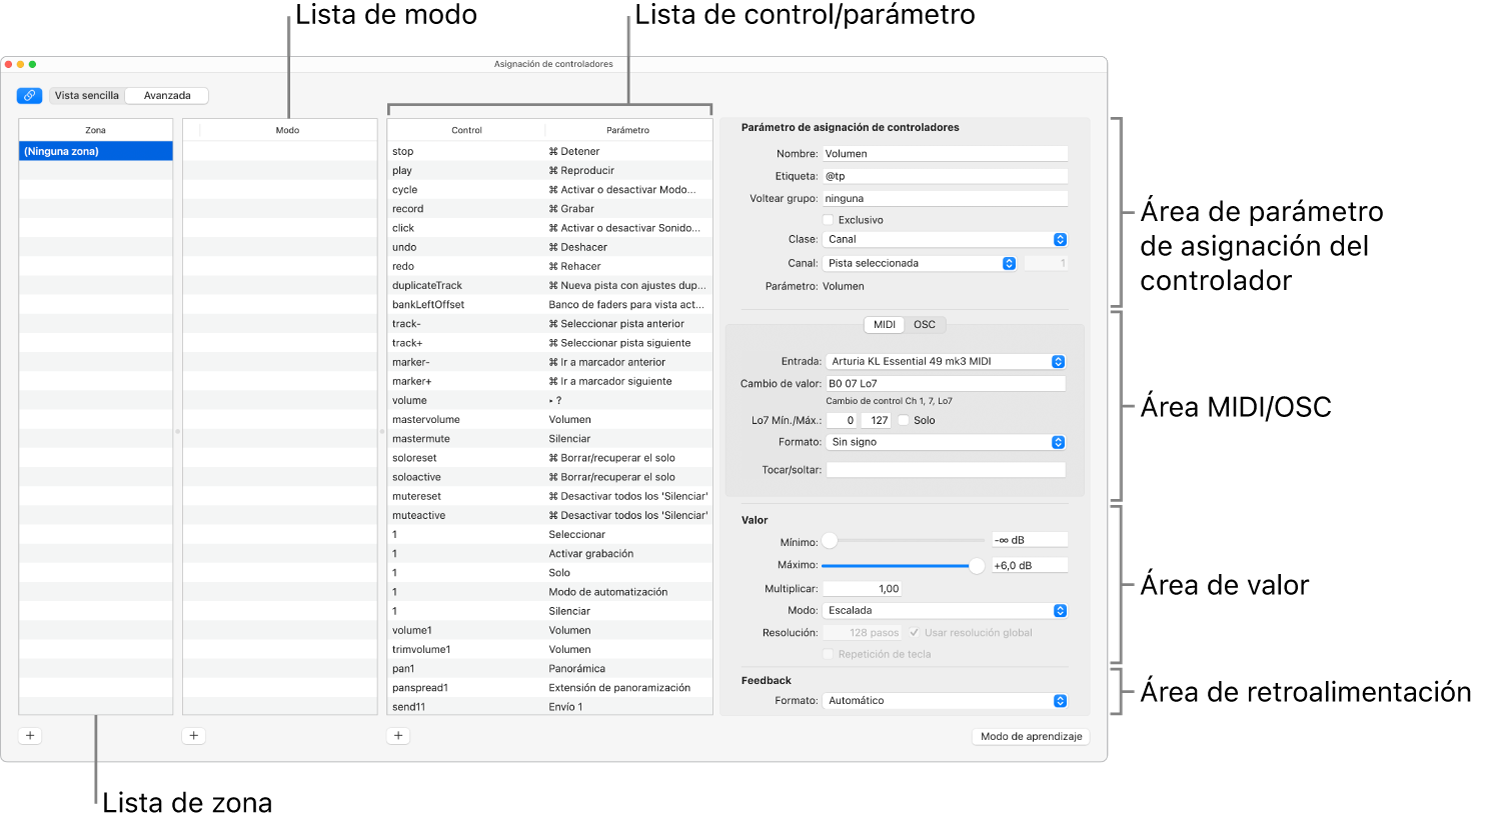
Task: Click the Modo de aprendizaje button
Action: (1031, 737)
